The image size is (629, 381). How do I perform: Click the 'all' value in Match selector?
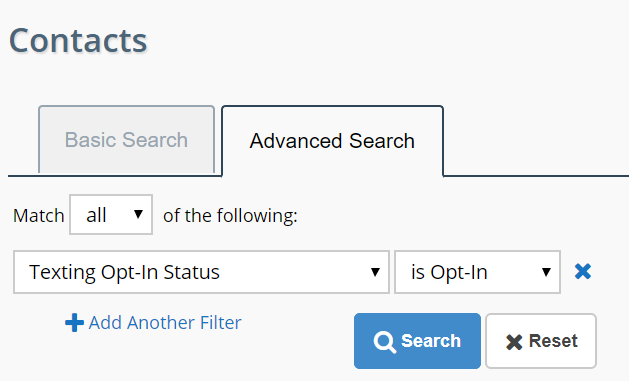(96, 215)
